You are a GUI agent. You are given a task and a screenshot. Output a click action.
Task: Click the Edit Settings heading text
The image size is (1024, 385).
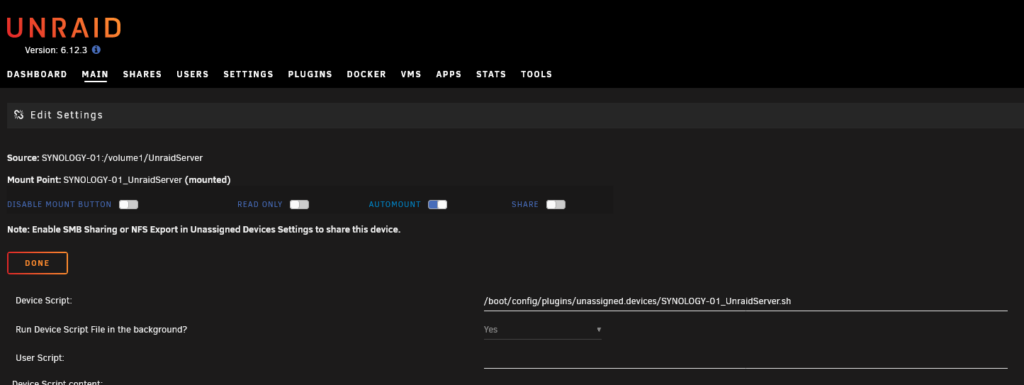(x=67, y=115)
